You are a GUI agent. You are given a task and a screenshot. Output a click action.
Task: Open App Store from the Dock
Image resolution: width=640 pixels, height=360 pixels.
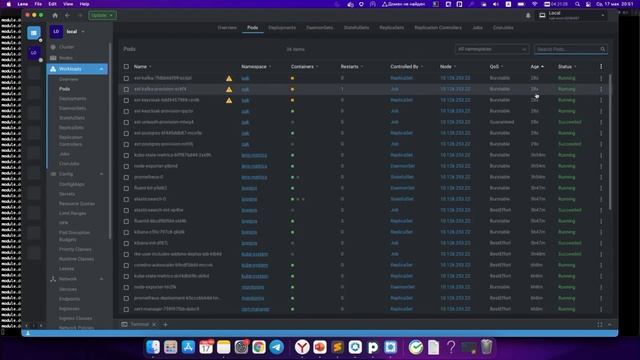click(x=188, y=347)
